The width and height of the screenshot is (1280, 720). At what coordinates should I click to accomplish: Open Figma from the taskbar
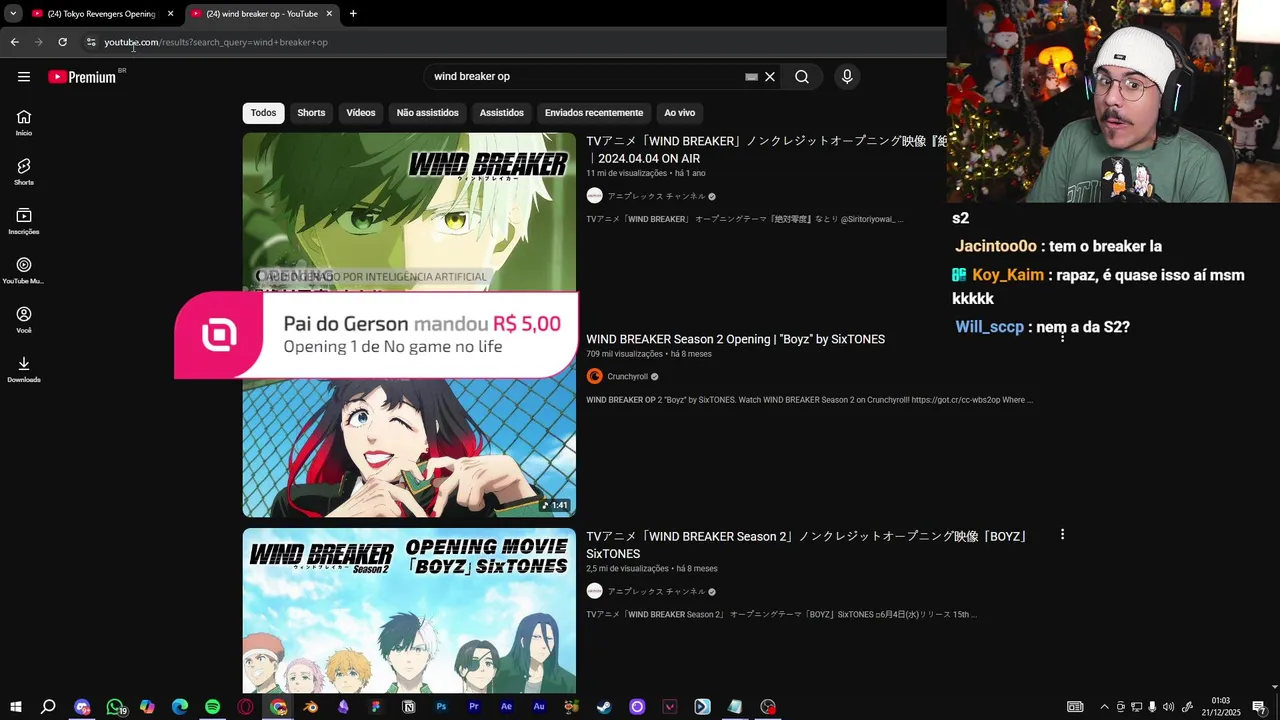[376, 707]
